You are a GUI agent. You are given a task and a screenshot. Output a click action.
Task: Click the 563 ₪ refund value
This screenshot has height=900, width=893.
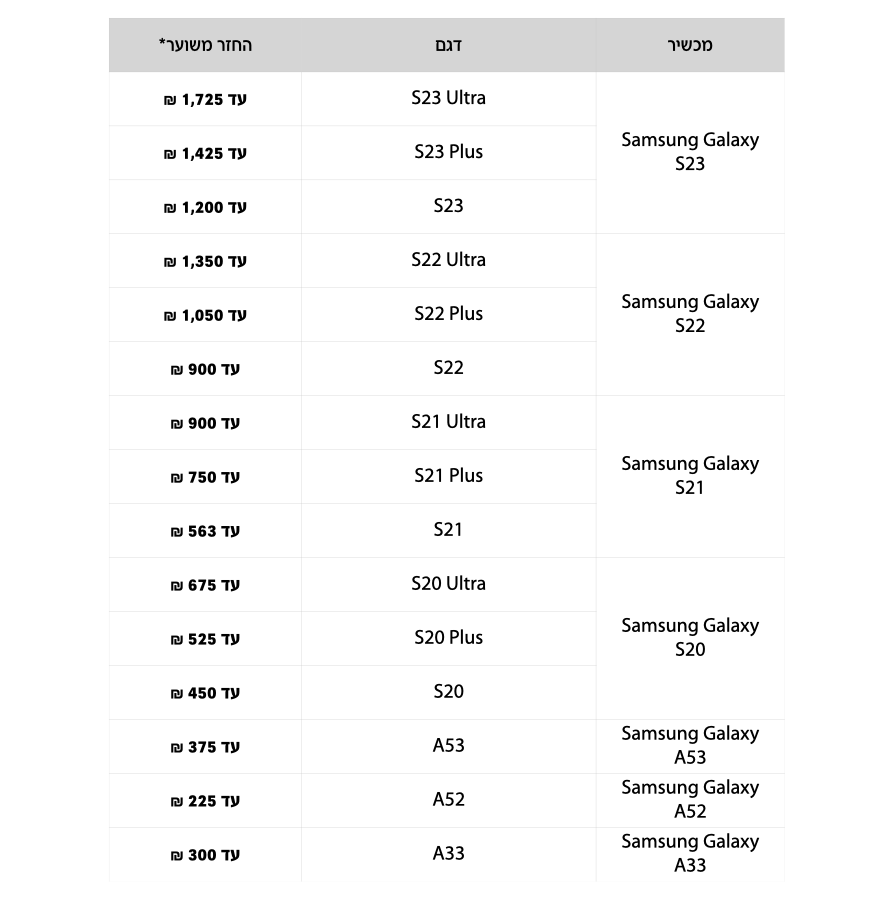(205, 532)
